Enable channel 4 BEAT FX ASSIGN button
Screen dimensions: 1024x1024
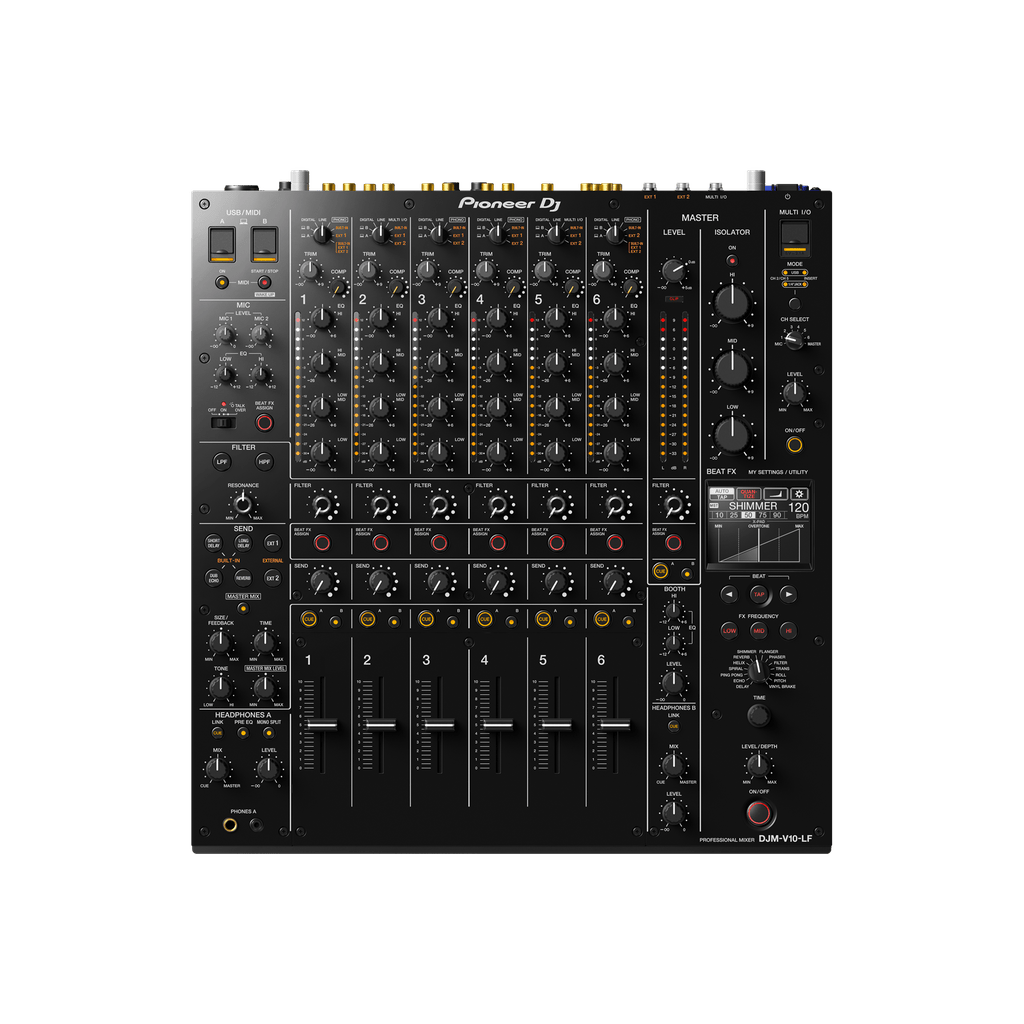pyautogui.click(x=498, y=543)
